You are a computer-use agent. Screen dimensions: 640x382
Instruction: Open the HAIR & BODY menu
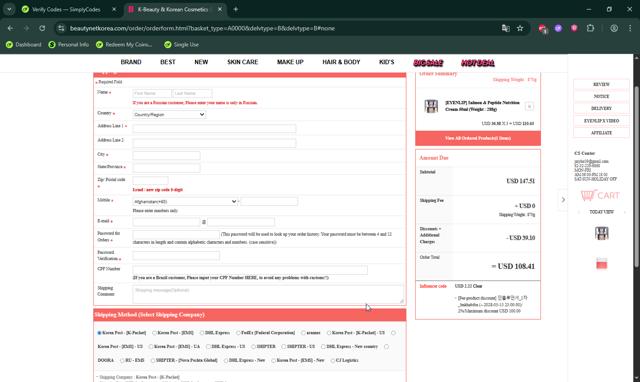(x=341, y=62)
